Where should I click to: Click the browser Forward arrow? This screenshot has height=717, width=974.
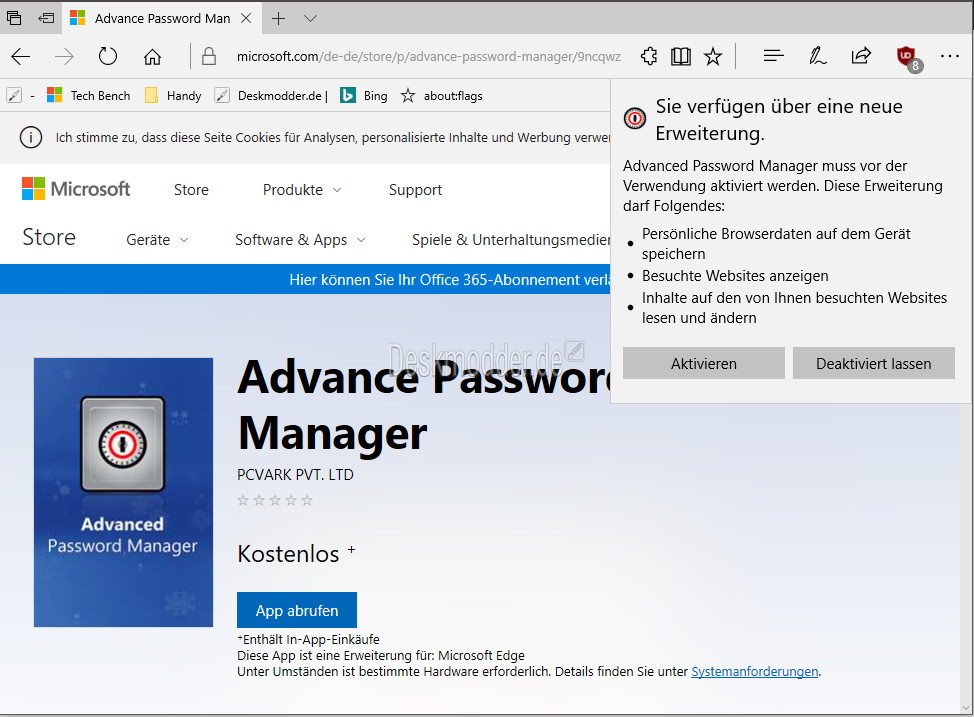pyautogui.click(x=64, y=57)
